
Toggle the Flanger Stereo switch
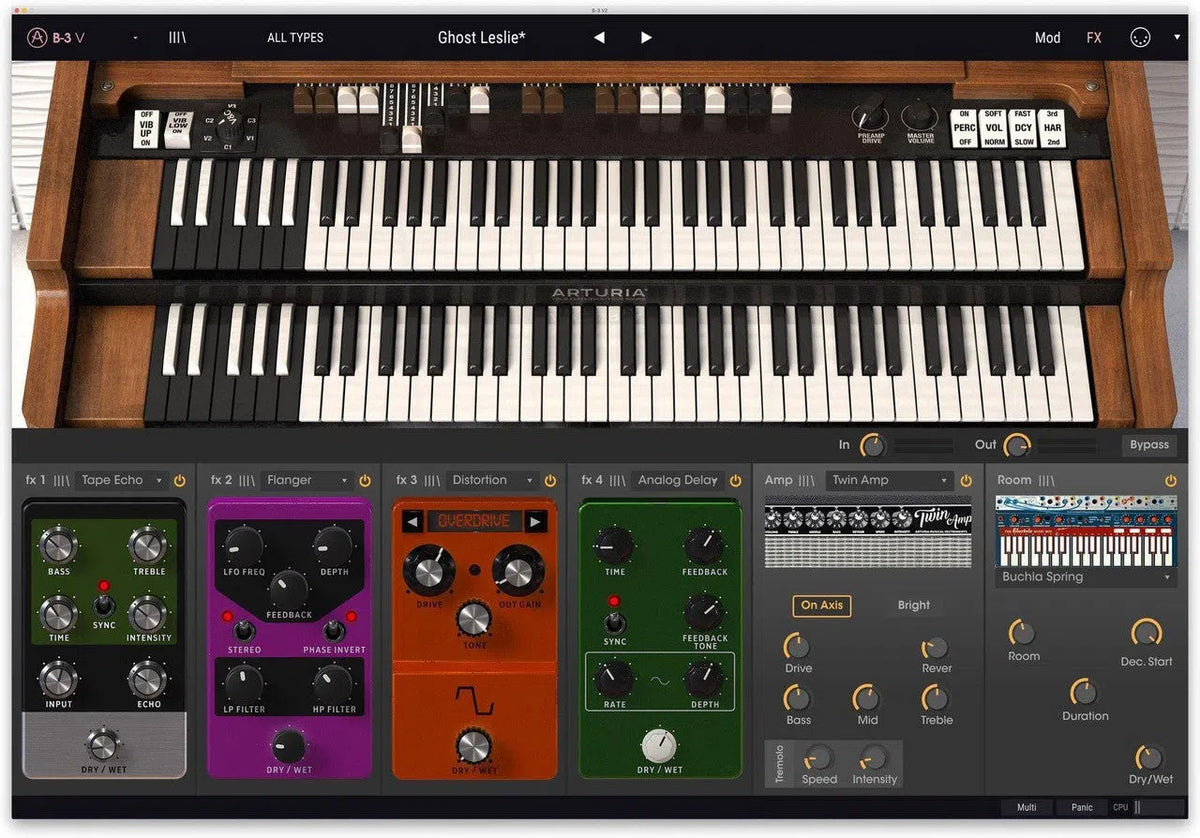point(243,631)
